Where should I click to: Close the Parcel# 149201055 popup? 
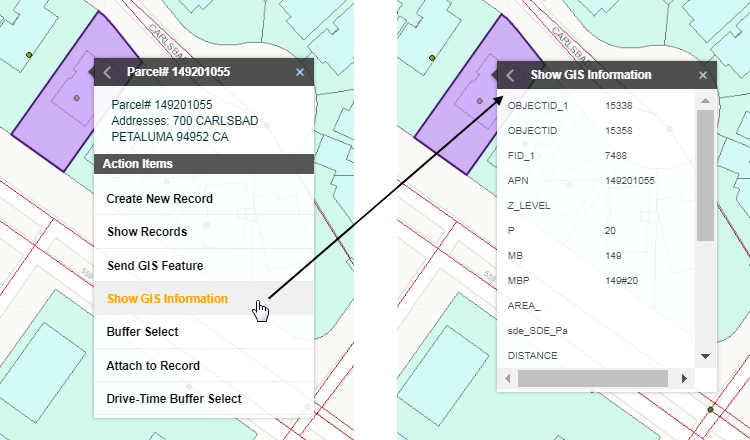point(299,72)
